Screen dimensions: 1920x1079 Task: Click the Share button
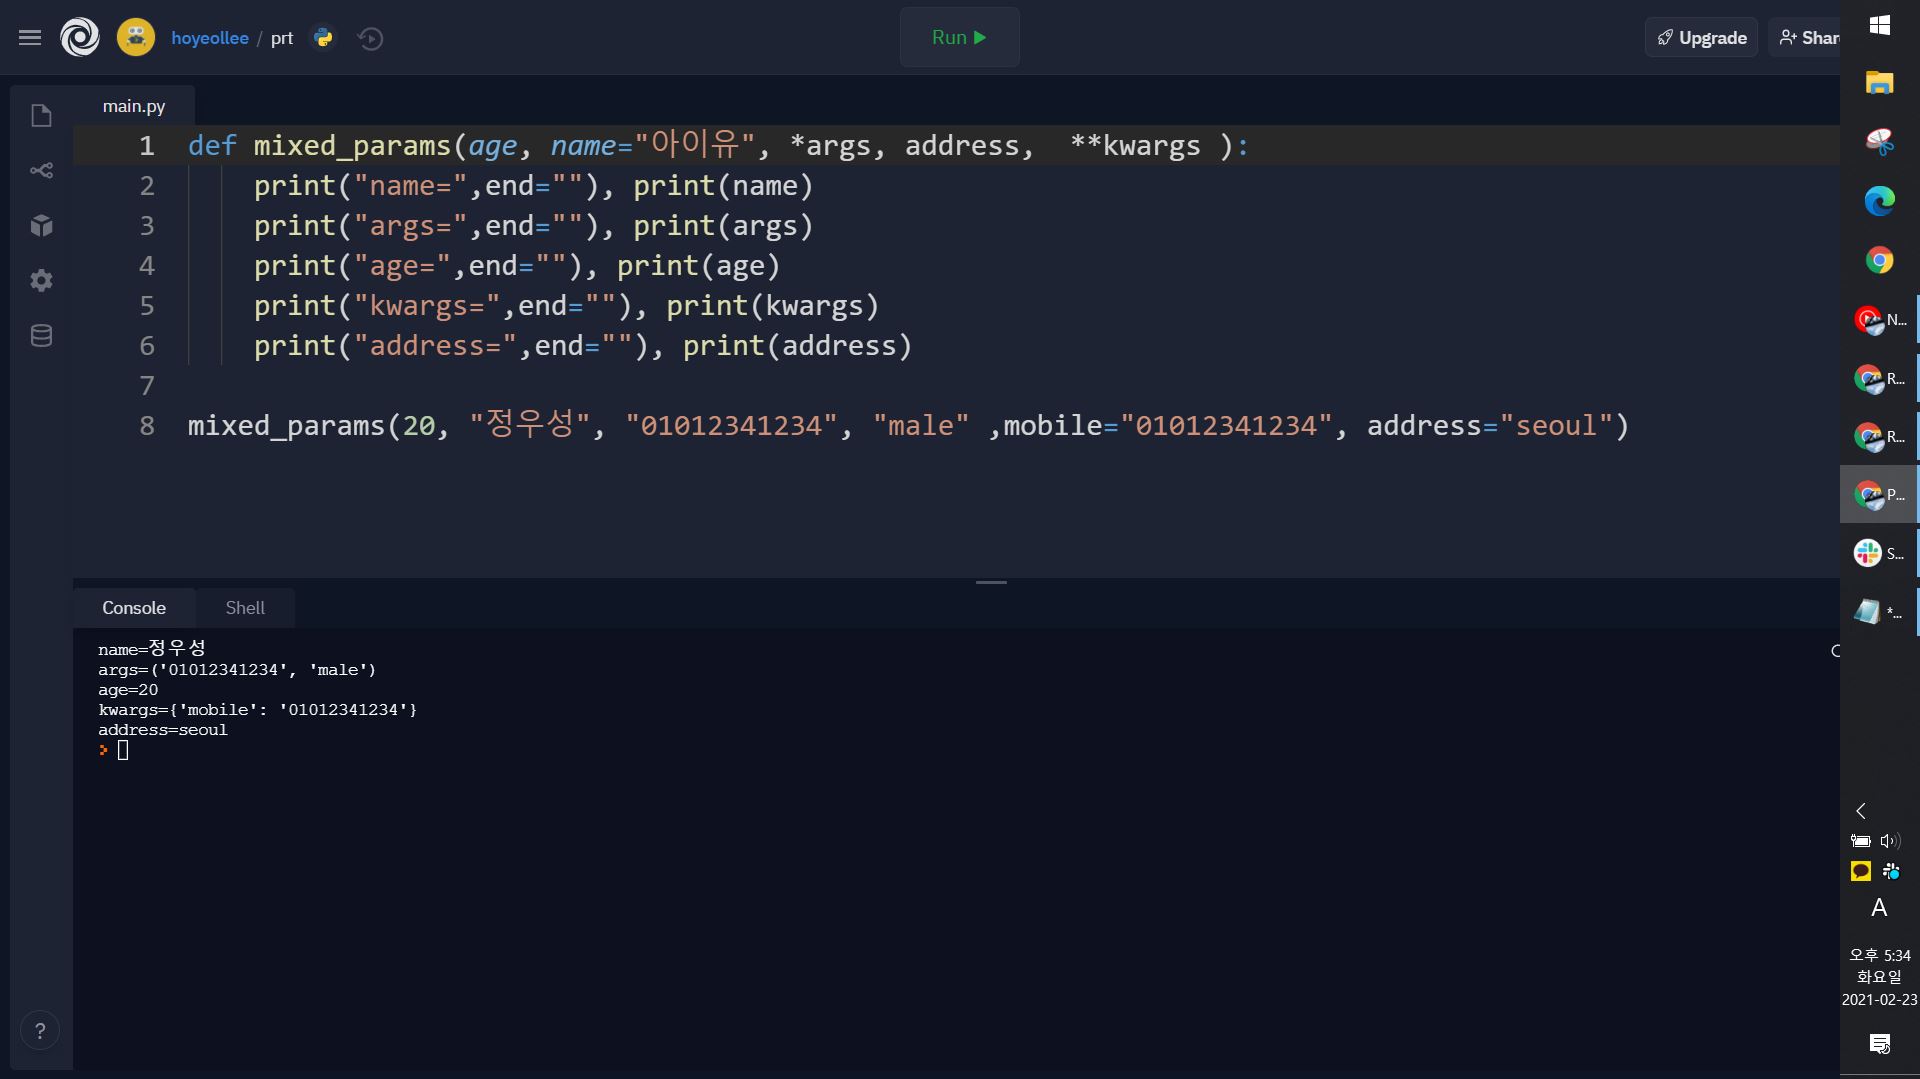coord(1806,38)
